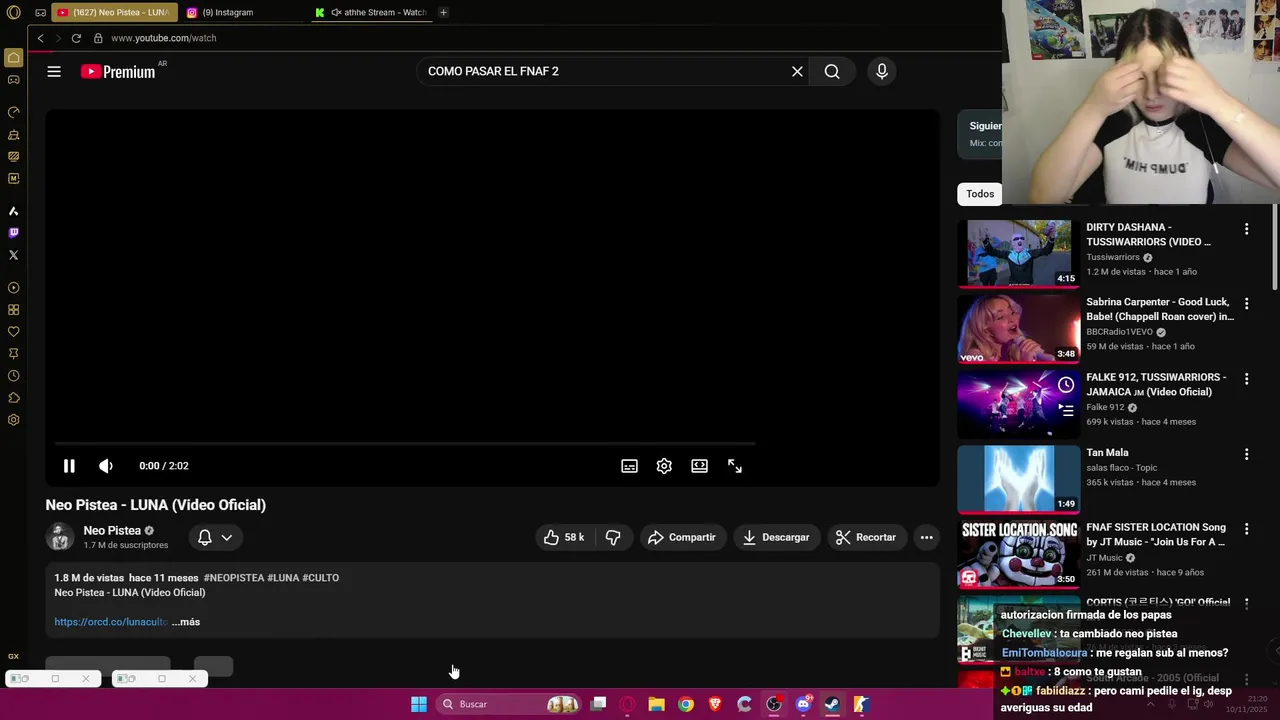Open the orcd.co link in description
This screenshot has height=720, width=1280.
[110, 622]
